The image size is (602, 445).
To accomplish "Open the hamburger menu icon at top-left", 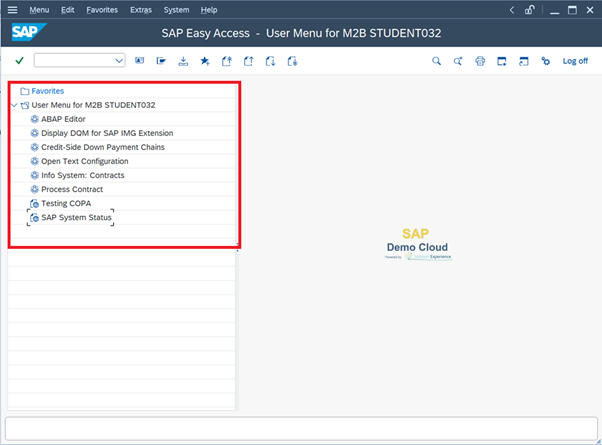I will point(13,9).
